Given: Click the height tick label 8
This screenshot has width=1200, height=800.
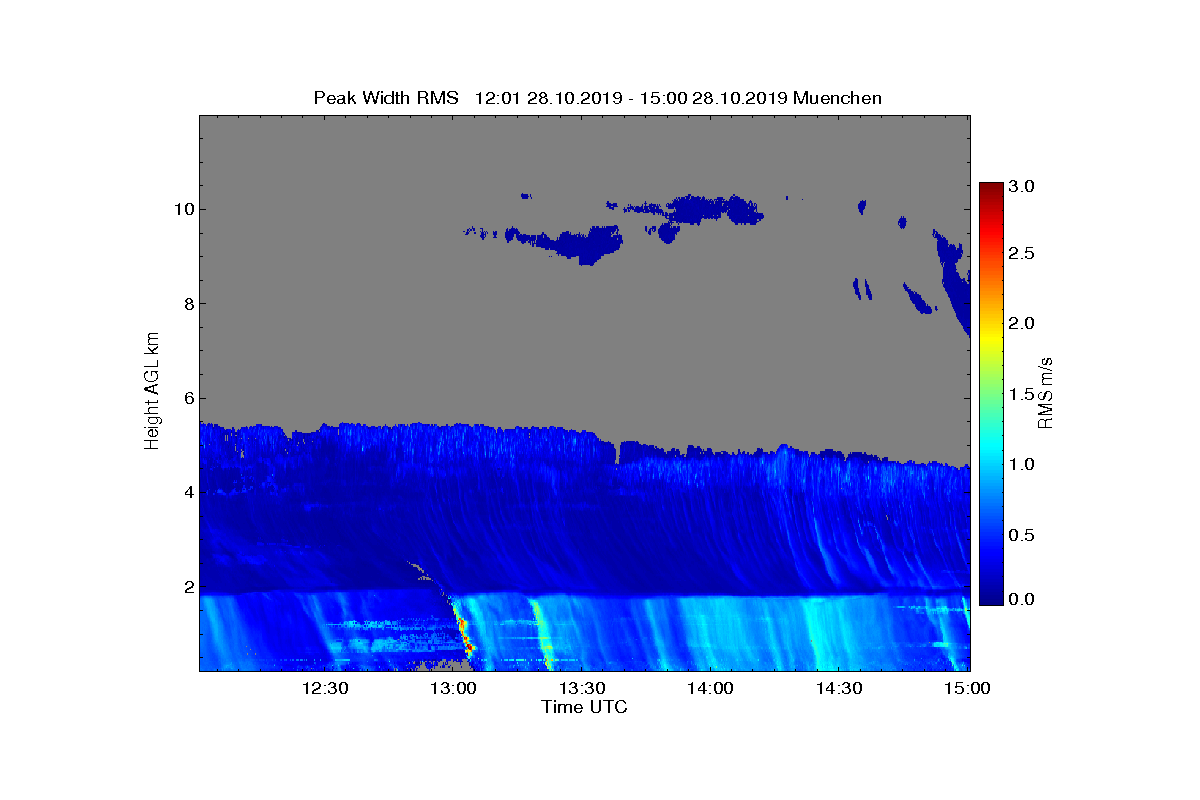Looking at the screenshot, I should [188, 304].
